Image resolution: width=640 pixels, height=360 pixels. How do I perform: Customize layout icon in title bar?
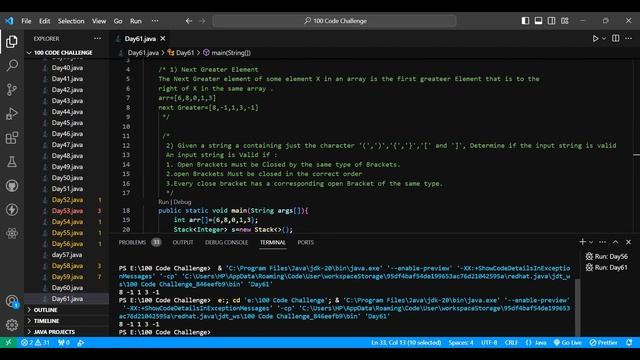pos(564,21)
